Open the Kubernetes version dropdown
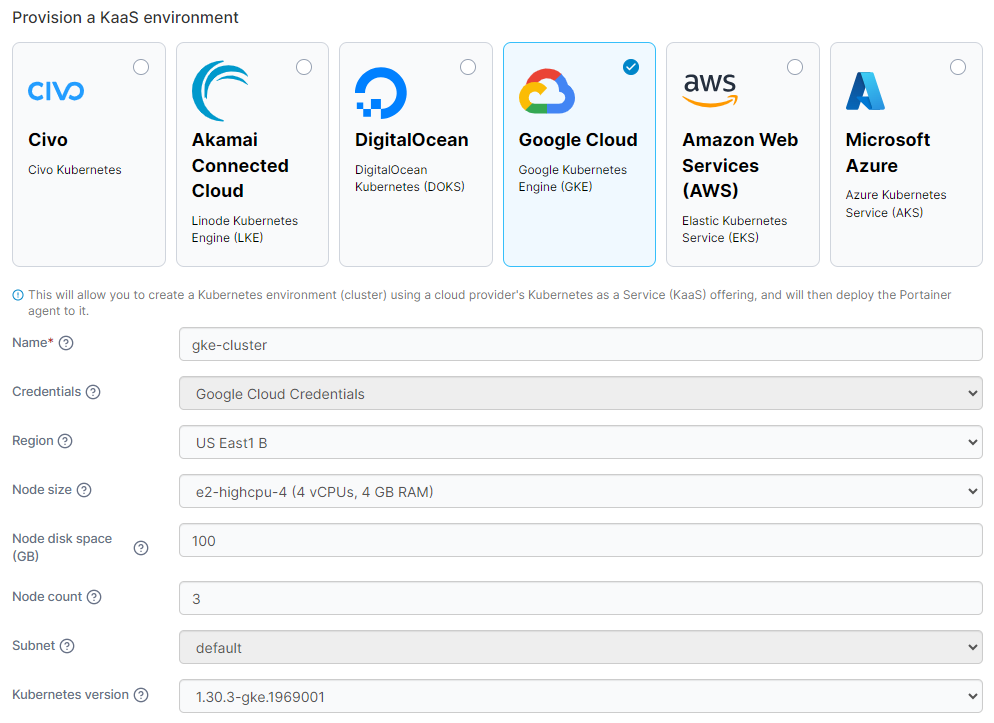 [x=580, y=696]
